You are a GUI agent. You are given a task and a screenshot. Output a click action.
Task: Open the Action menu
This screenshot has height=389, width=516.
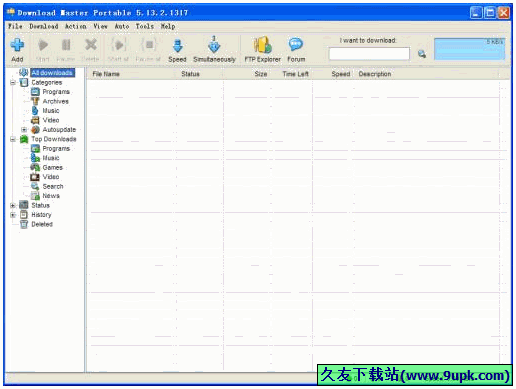(76, 26)
